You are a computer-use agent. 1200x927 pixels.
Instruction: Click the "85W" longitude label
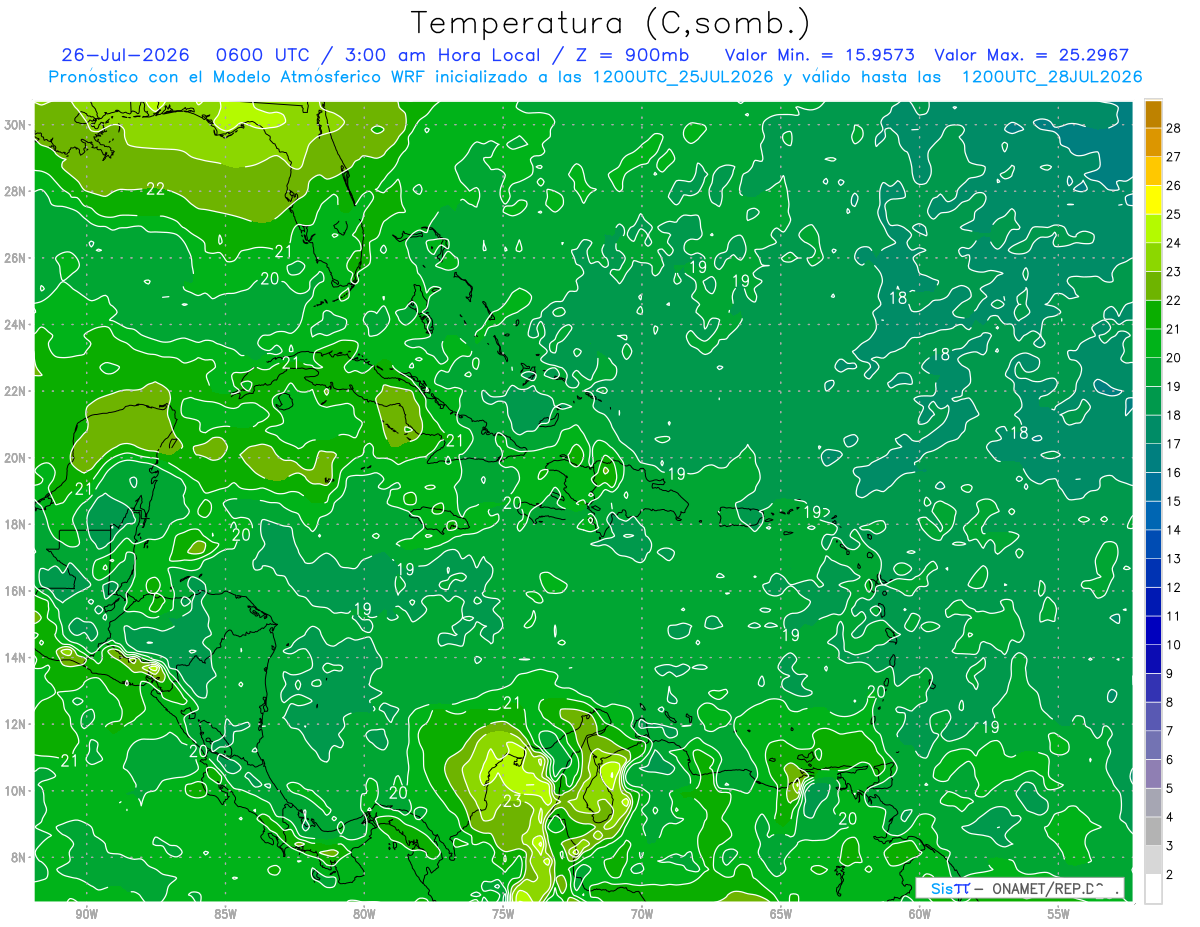tap(225, 915)
